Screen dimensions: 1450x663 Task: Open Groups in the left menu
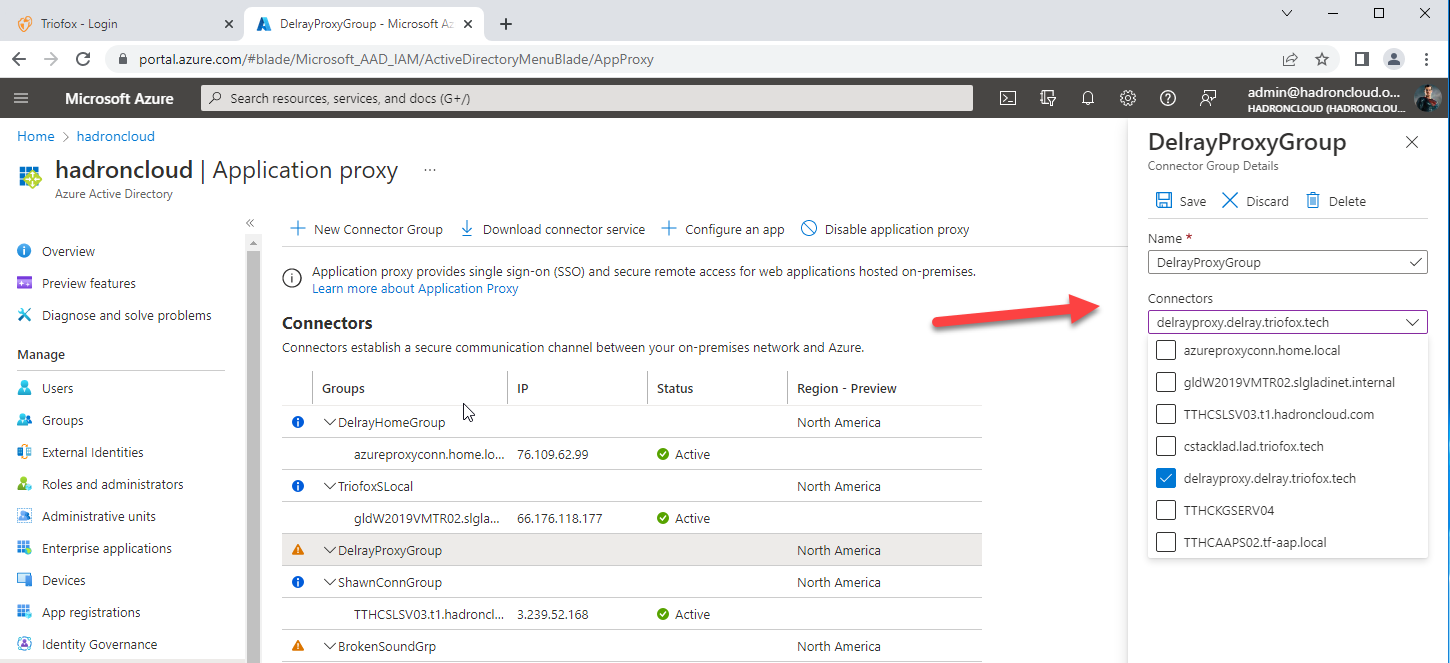pyautogui.click(x=62, y=420)
